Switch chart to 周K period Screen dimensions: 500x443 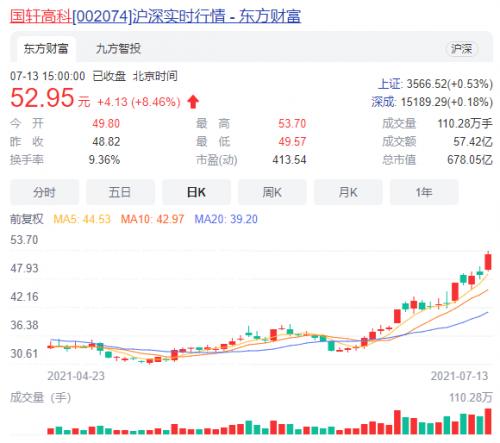(x=272, y=192)
